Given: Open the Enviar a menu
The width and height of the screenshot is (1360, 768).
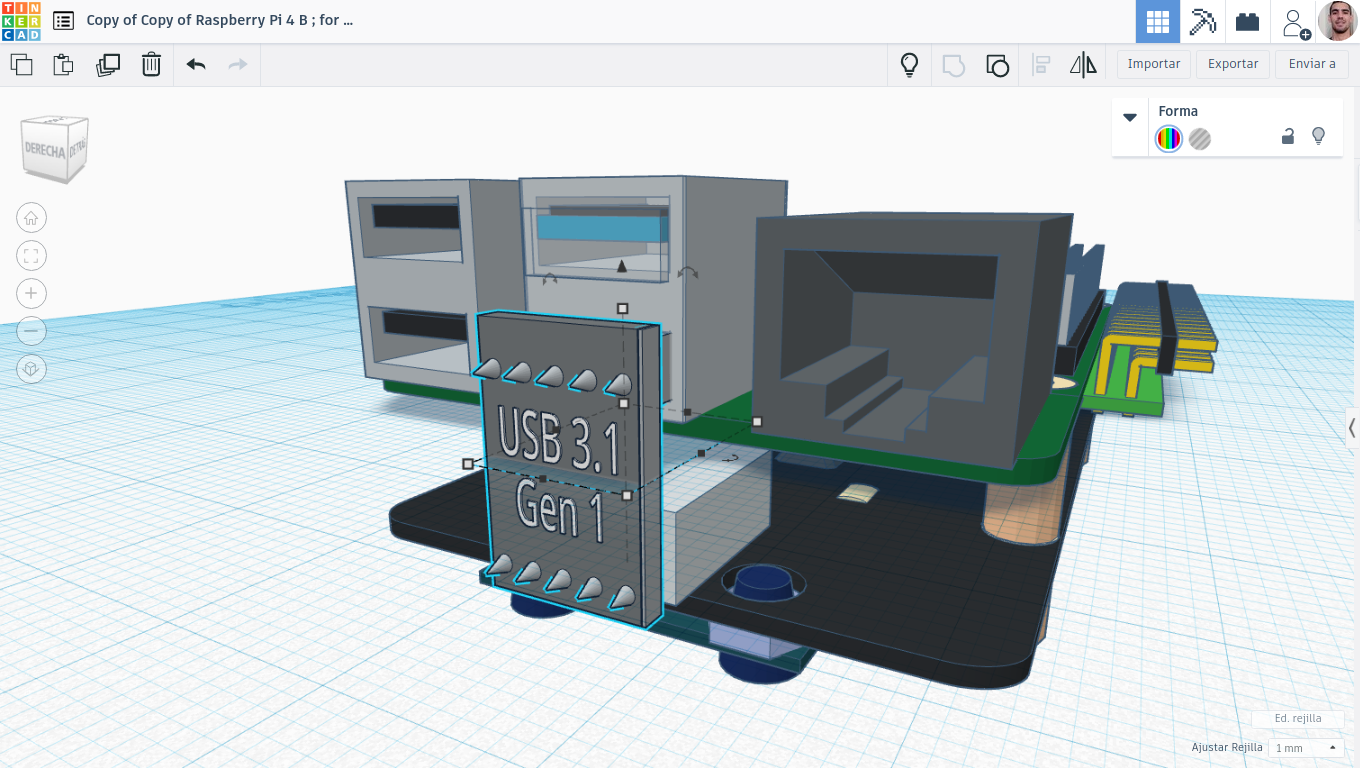Looking at the screenshot, I should pyautogui.click(x=1312, y=64).
